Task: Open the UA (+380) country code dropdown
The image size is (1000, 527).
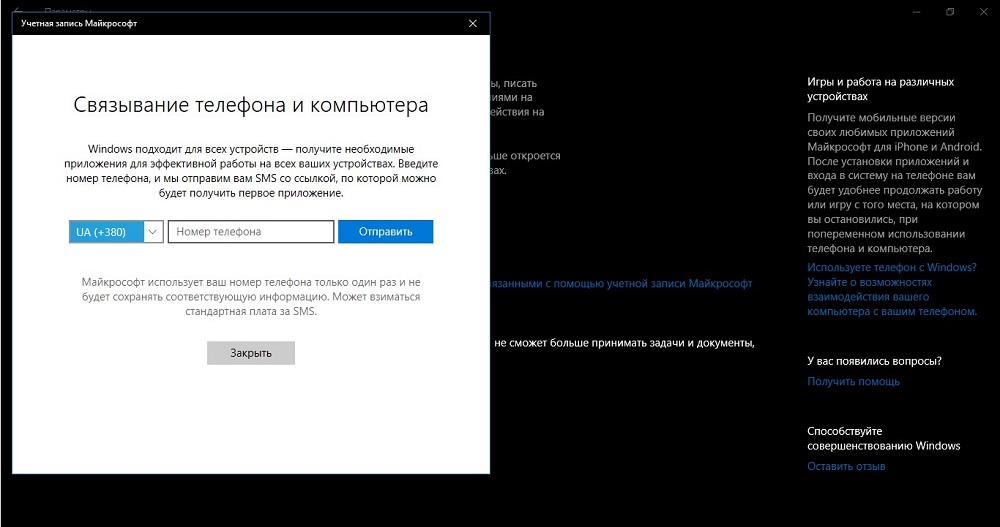Action: 116,232
